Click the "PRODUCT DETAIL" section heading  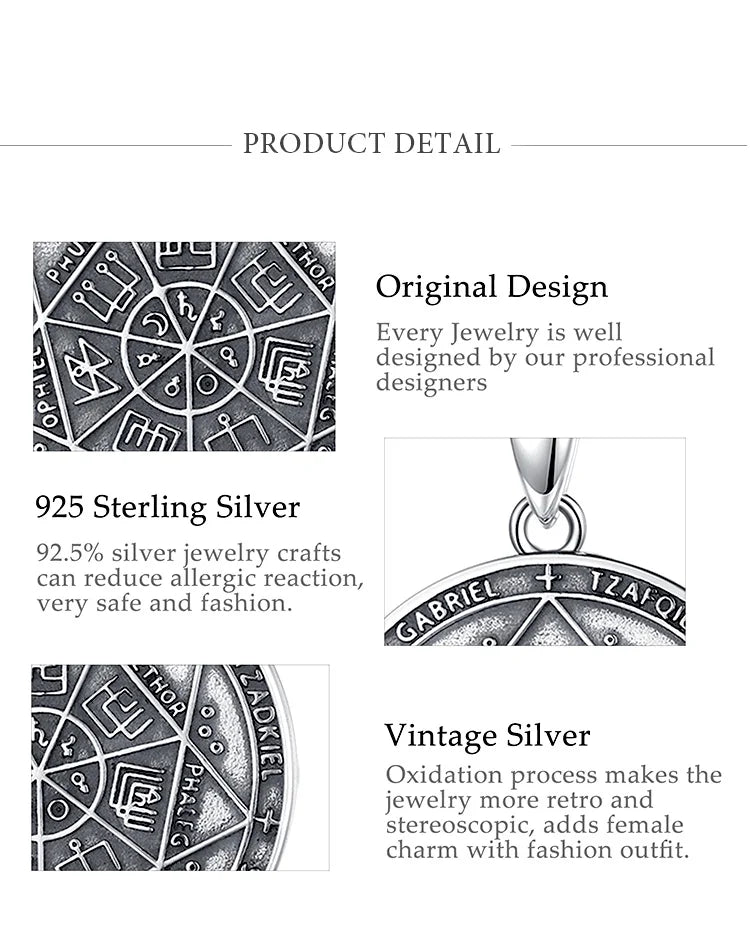click(x=371, y=143)
